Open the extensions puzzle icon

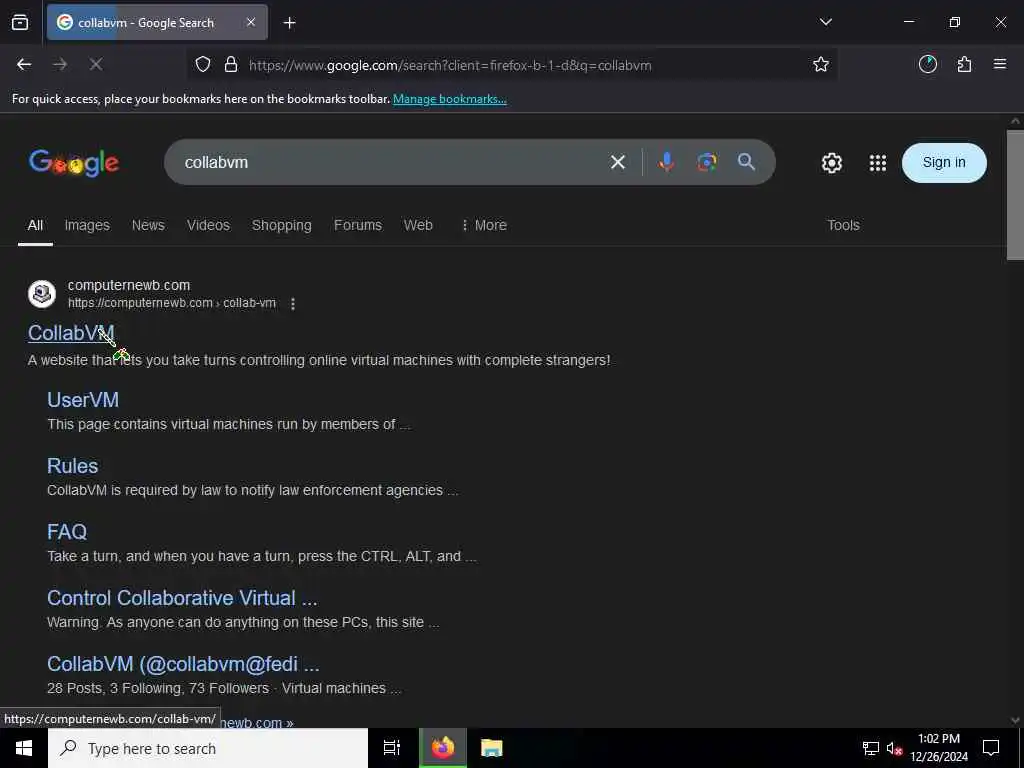964,64
